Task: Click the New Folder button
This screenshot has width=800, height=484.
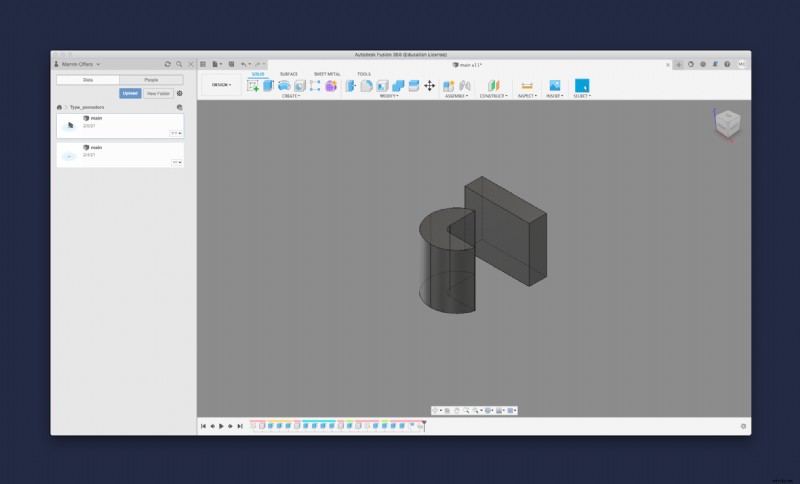Action: (x=157, y=93)
